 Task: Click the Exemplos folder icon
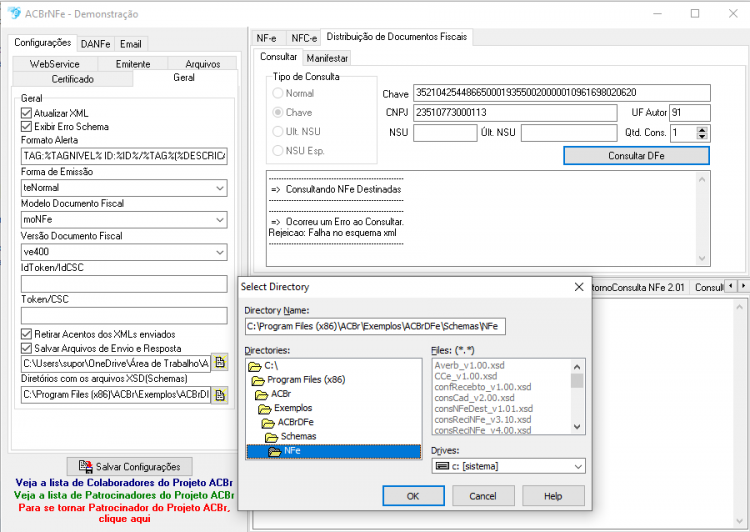click(265, 409)
